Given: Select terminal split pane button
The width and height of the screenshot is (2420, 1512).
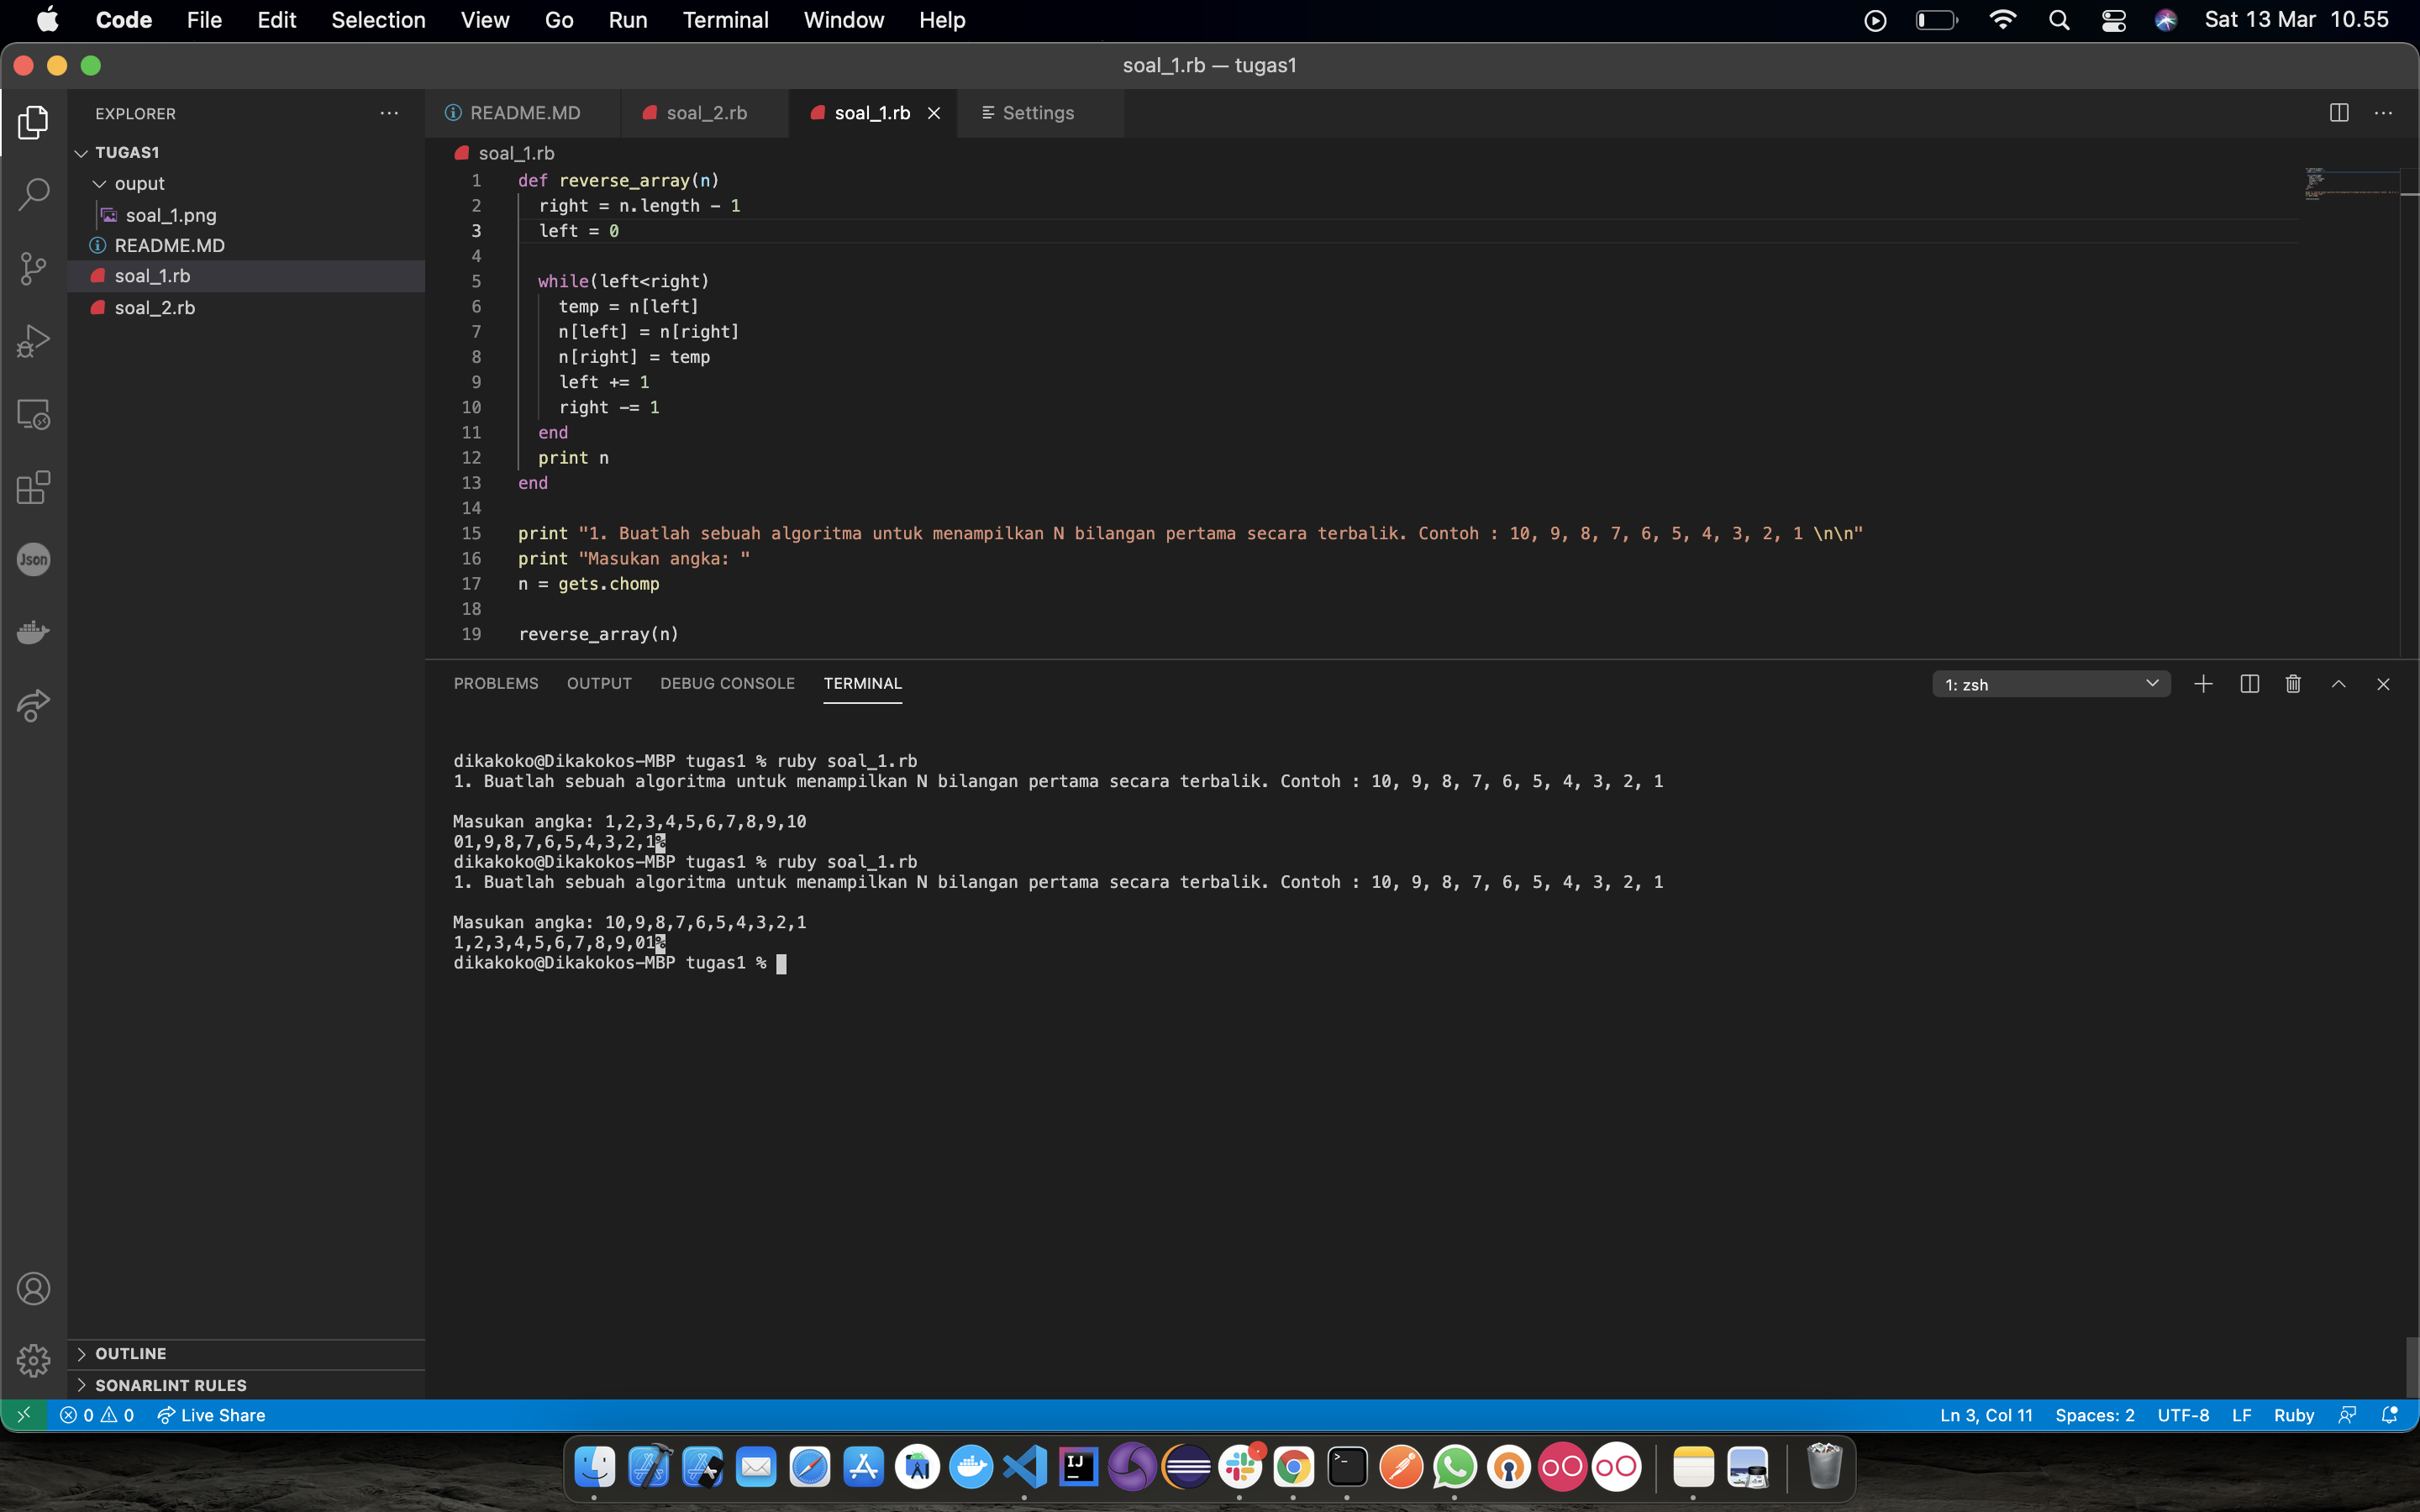Looking at the screenshot, I should [x=2249, y=685].
